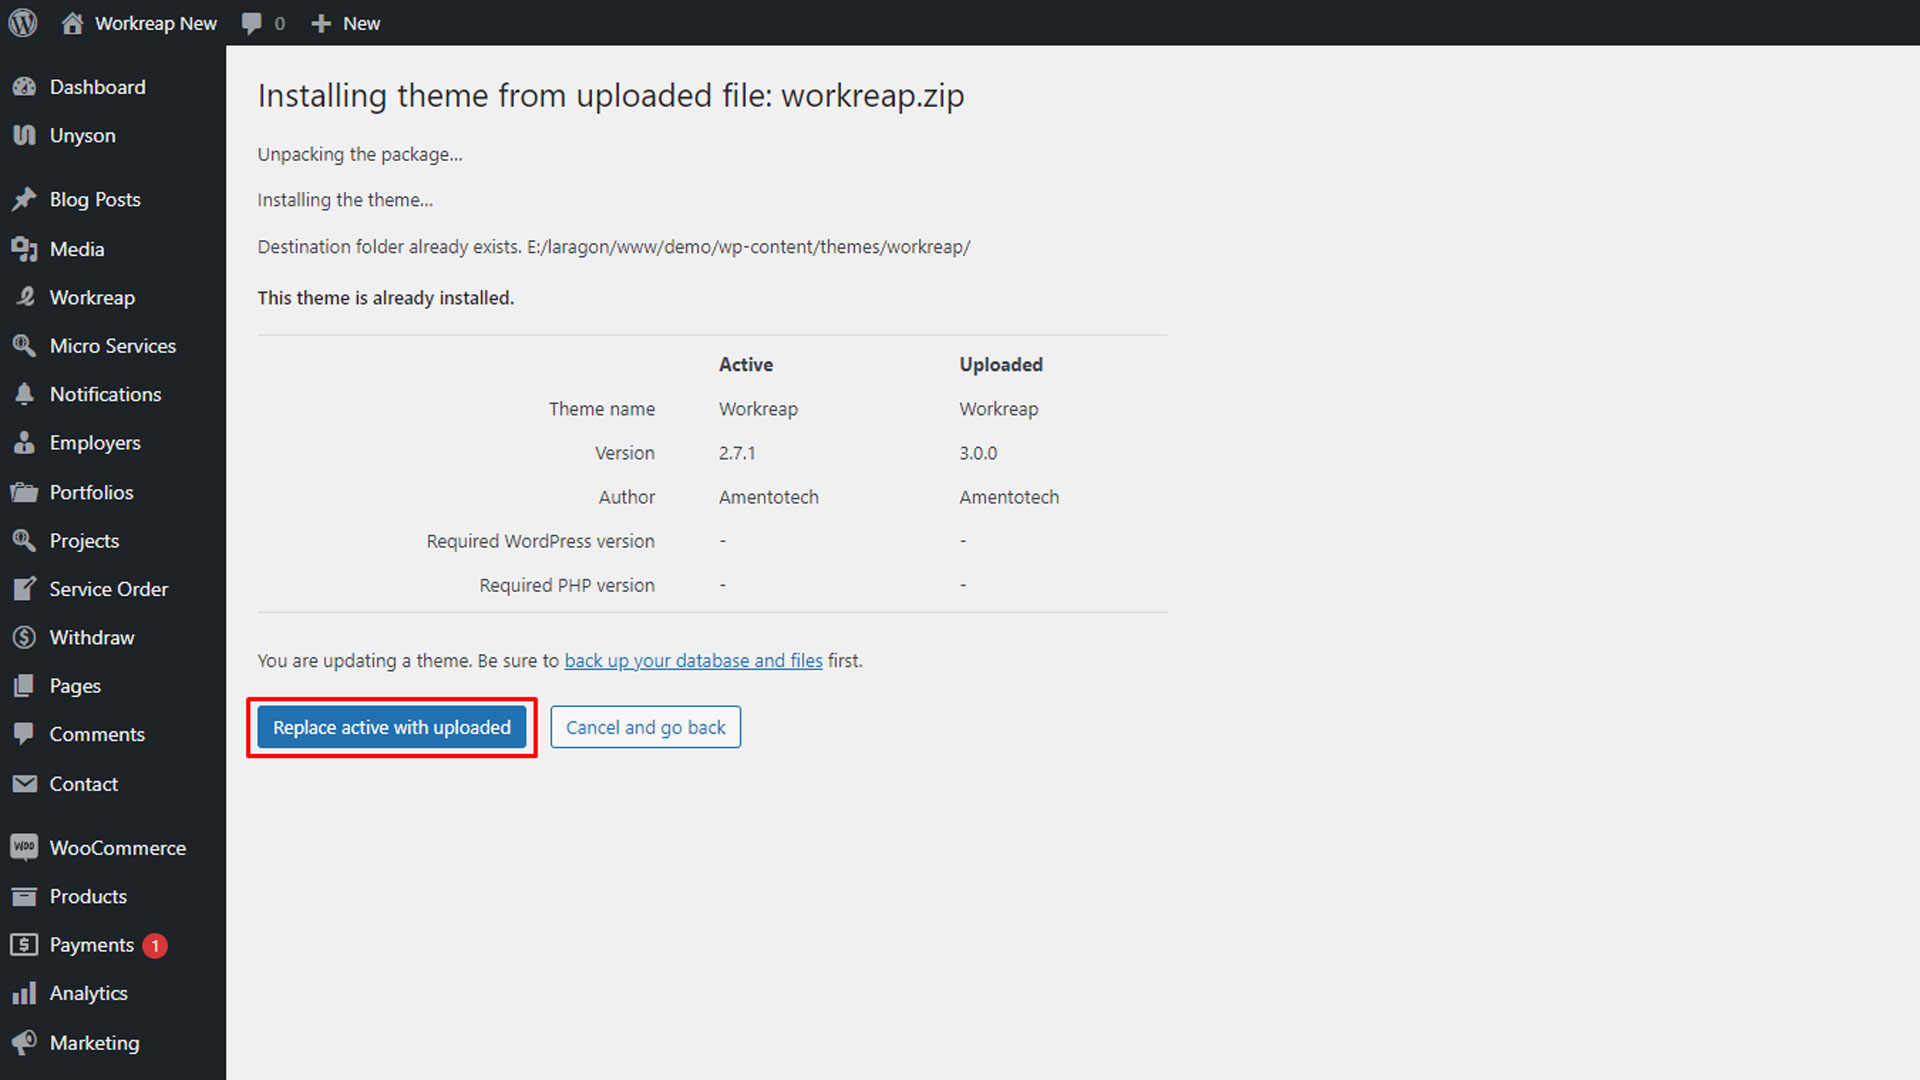Click the WordPress logo icon
This screenshot has width=1920, height=1080.
[23, 22]
